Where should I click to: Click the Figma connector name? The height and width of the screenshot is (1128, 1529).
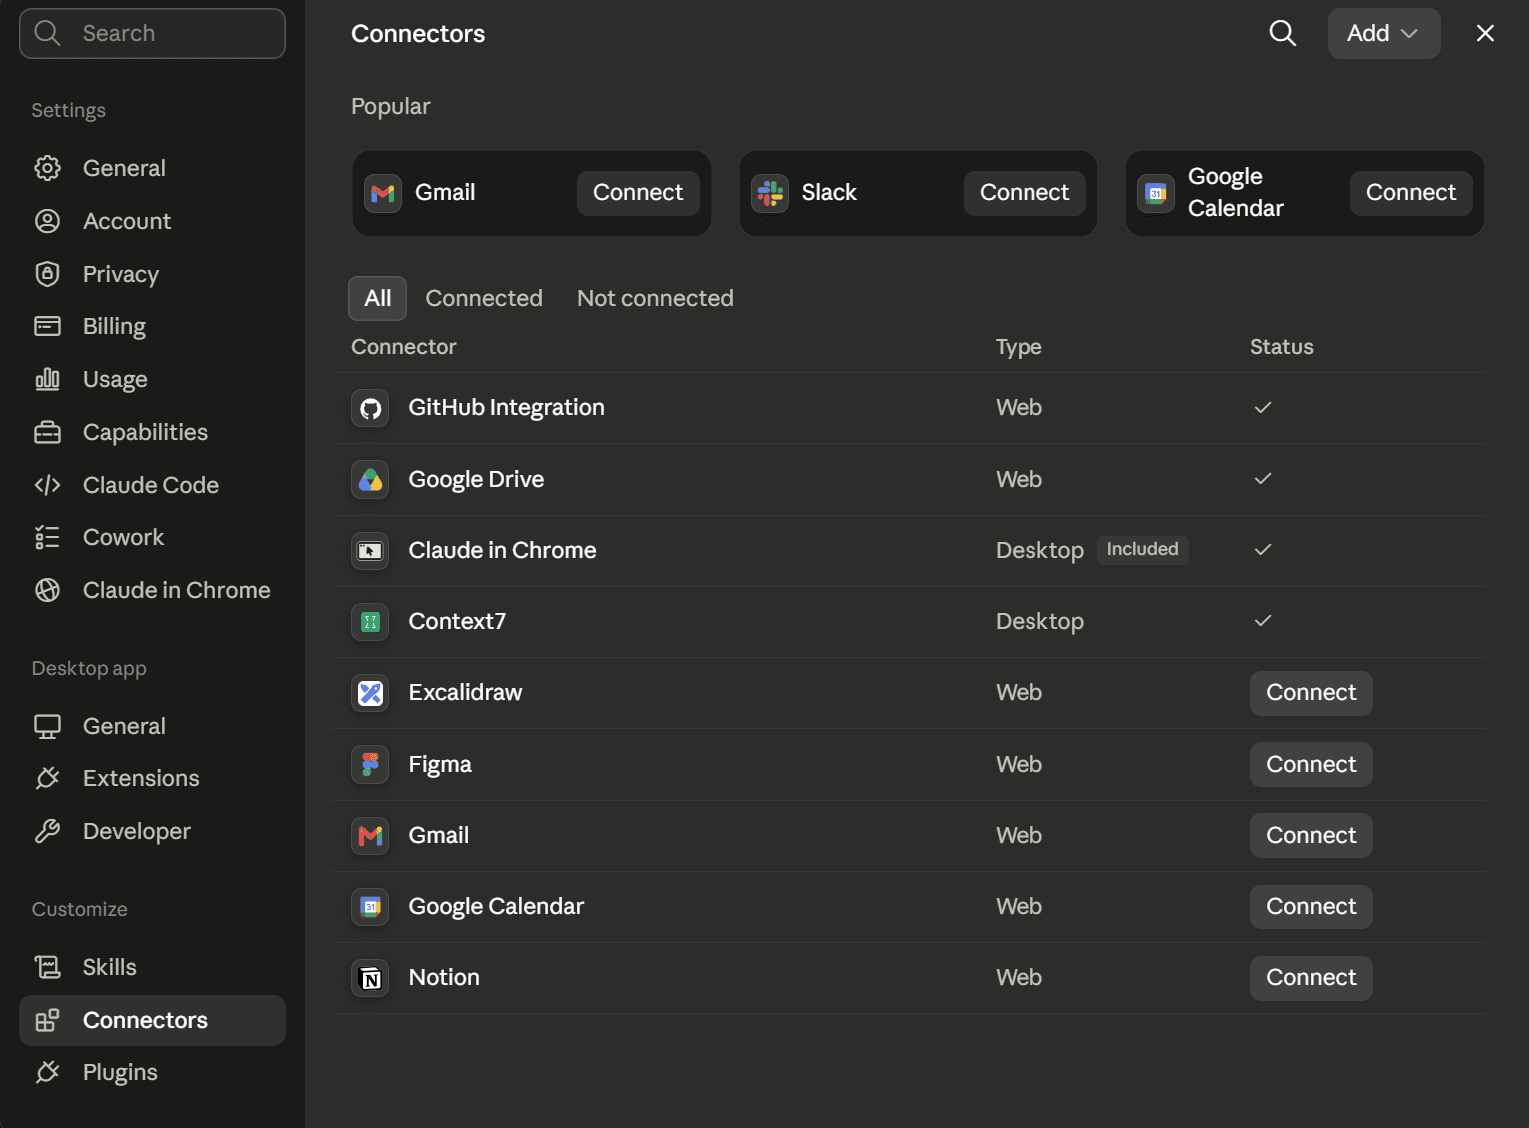tap(440, 765)
